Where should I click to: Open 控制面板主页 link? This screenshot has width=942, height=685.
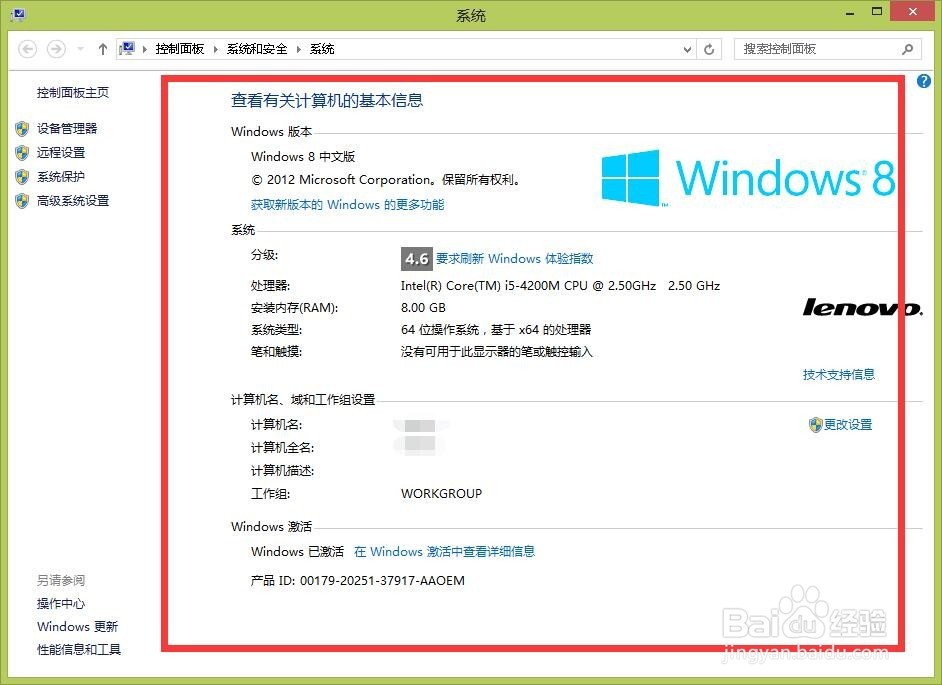coord(73,93)
